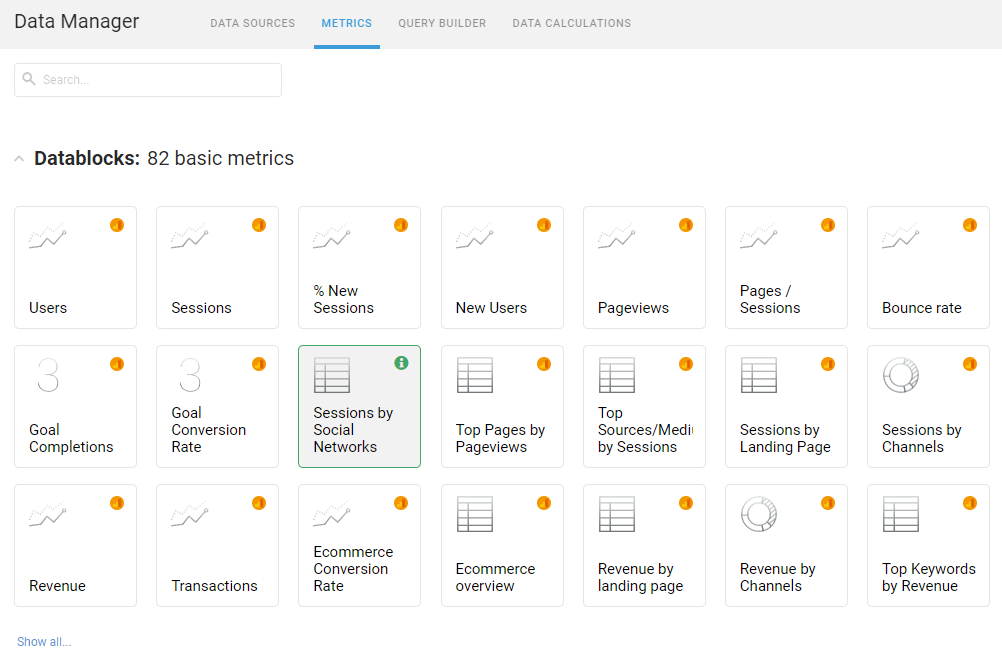1002x662 pixels.
Task: Open the Query Builder tab
Action: pyautogui.click(x=442, y=23)
